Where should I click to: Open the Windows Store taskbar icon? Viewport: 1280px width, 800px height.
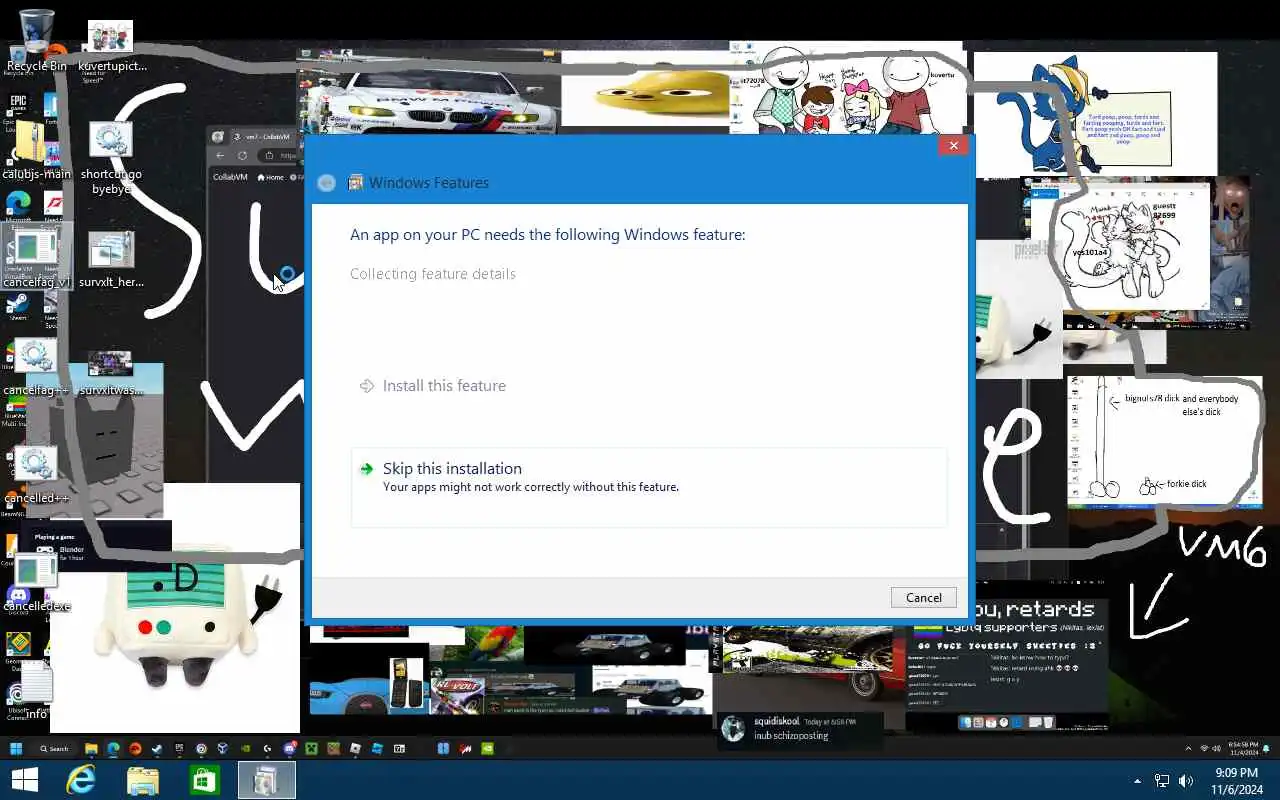point(204,780)
